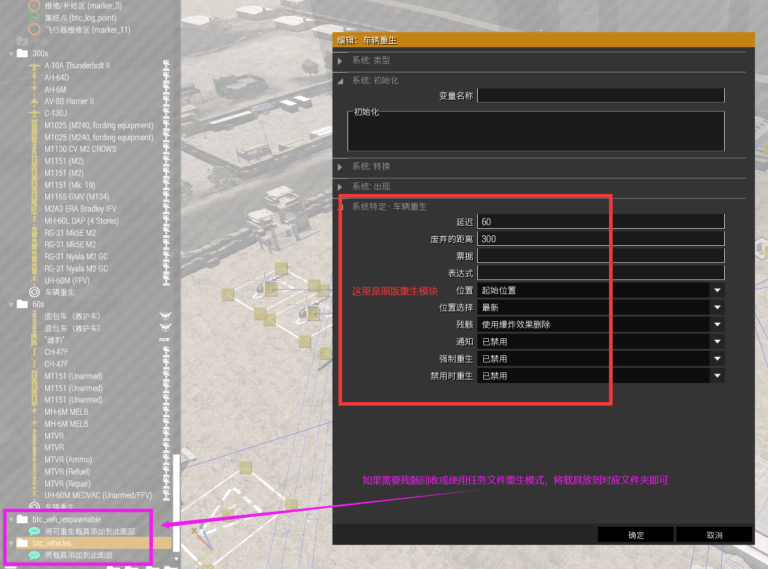Click the 取消 cancel button

pos(714,535)
